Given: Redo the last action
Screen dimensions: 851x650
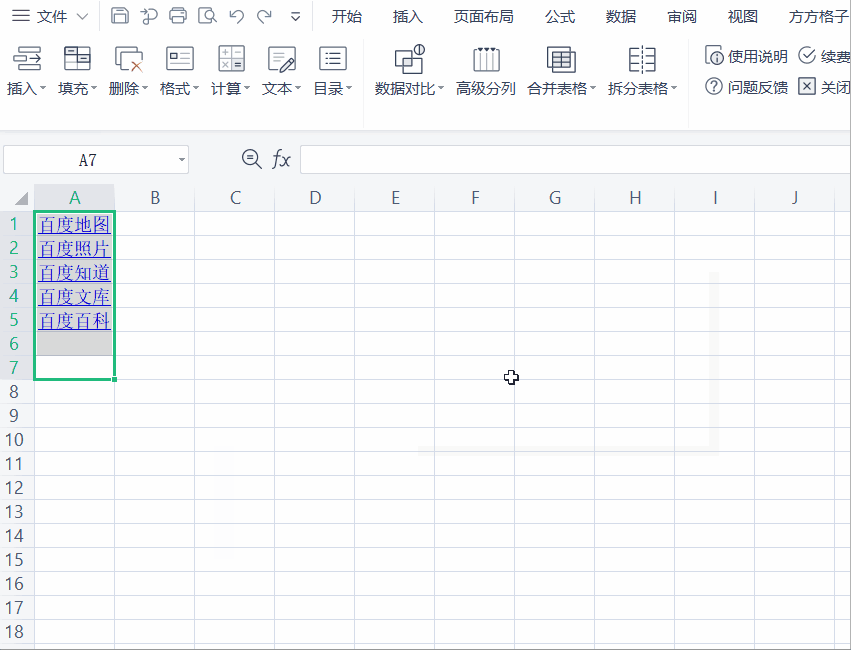Looking at the screenshot, I should [264, 16].
